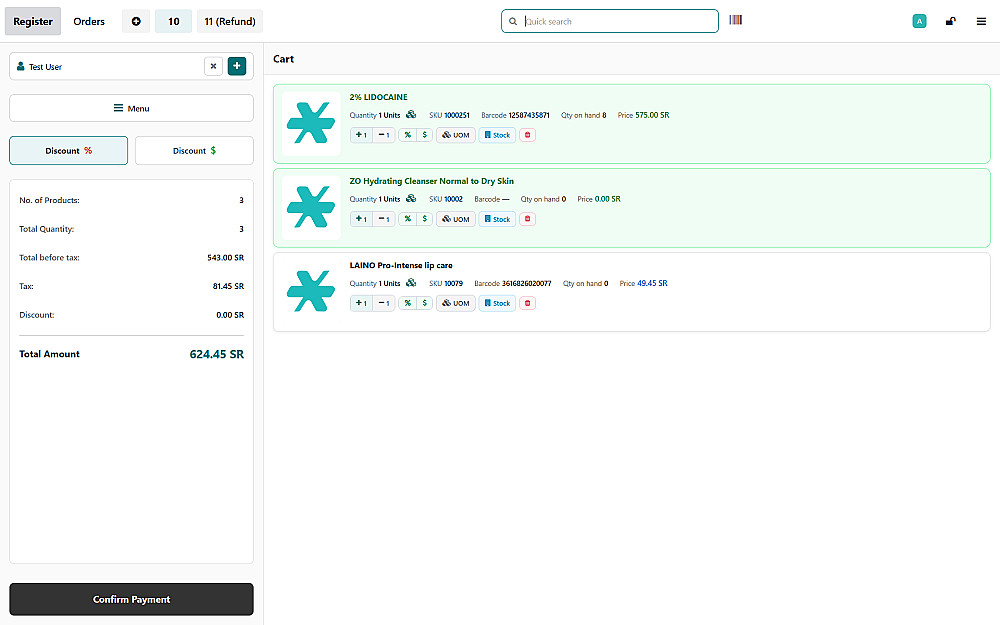The height and width of the screenshot is (625, 1000).
Task: Decrease 2% LIDOCAINE quantity by one
Action: coord(384,135)
